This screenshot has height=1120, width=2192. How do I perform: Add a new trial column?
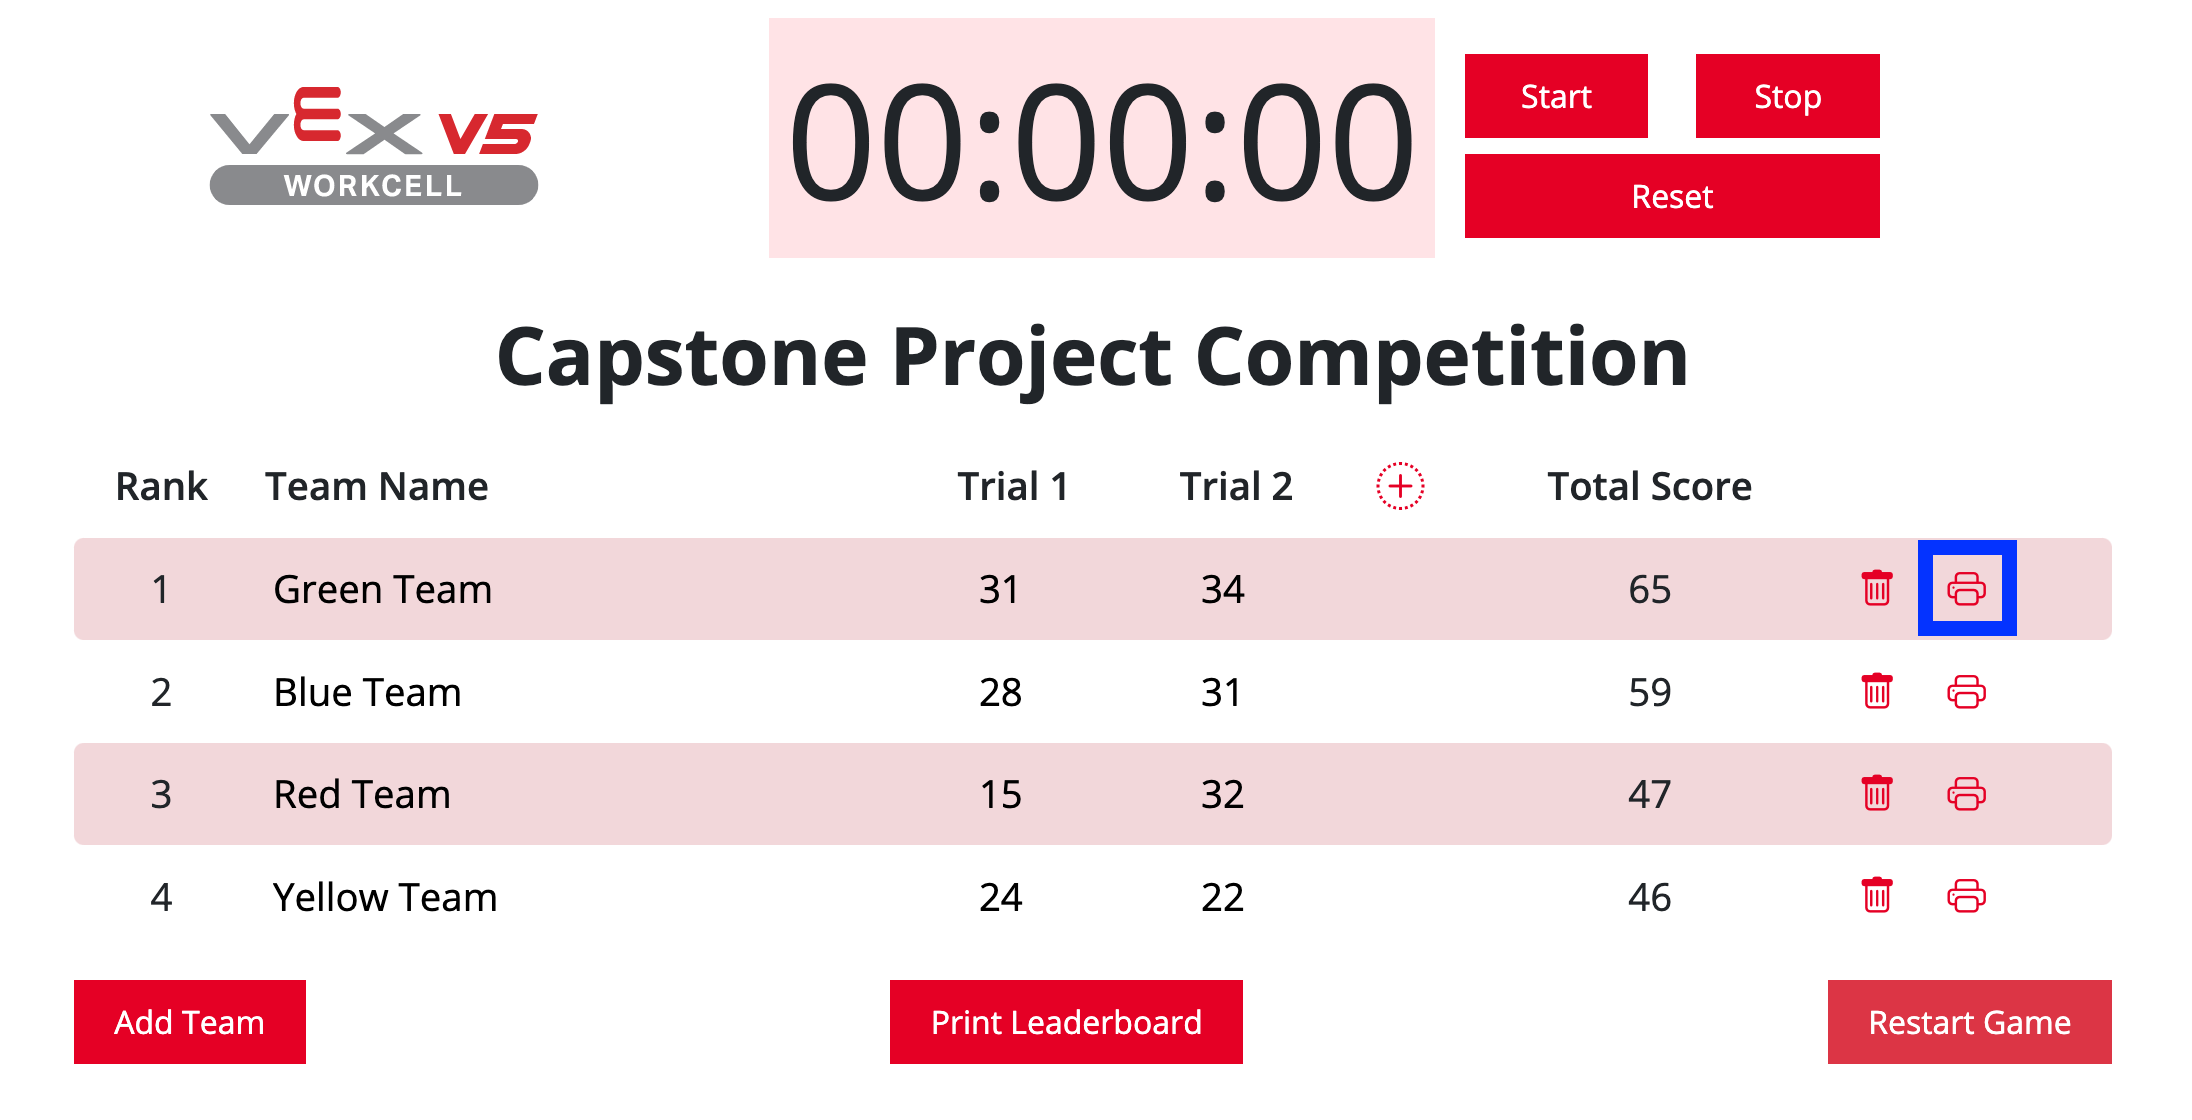(x=1400, y=487)
